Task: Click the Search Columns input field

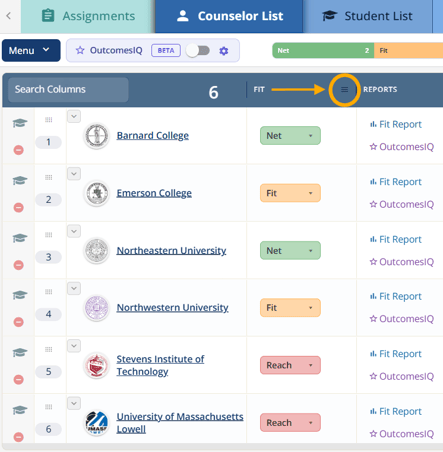Action: tap(68, 89)
